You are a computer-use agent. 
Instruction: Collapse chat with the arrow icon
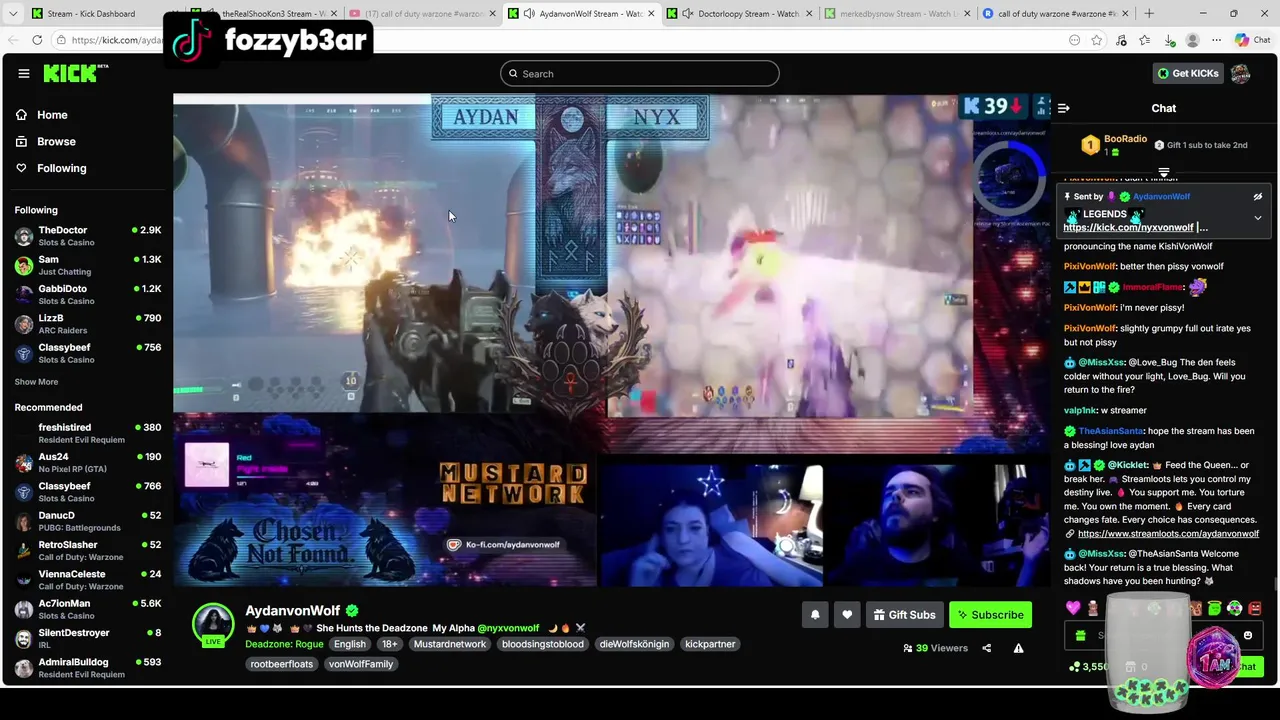pyautogui.click(x=1064, y=108)
